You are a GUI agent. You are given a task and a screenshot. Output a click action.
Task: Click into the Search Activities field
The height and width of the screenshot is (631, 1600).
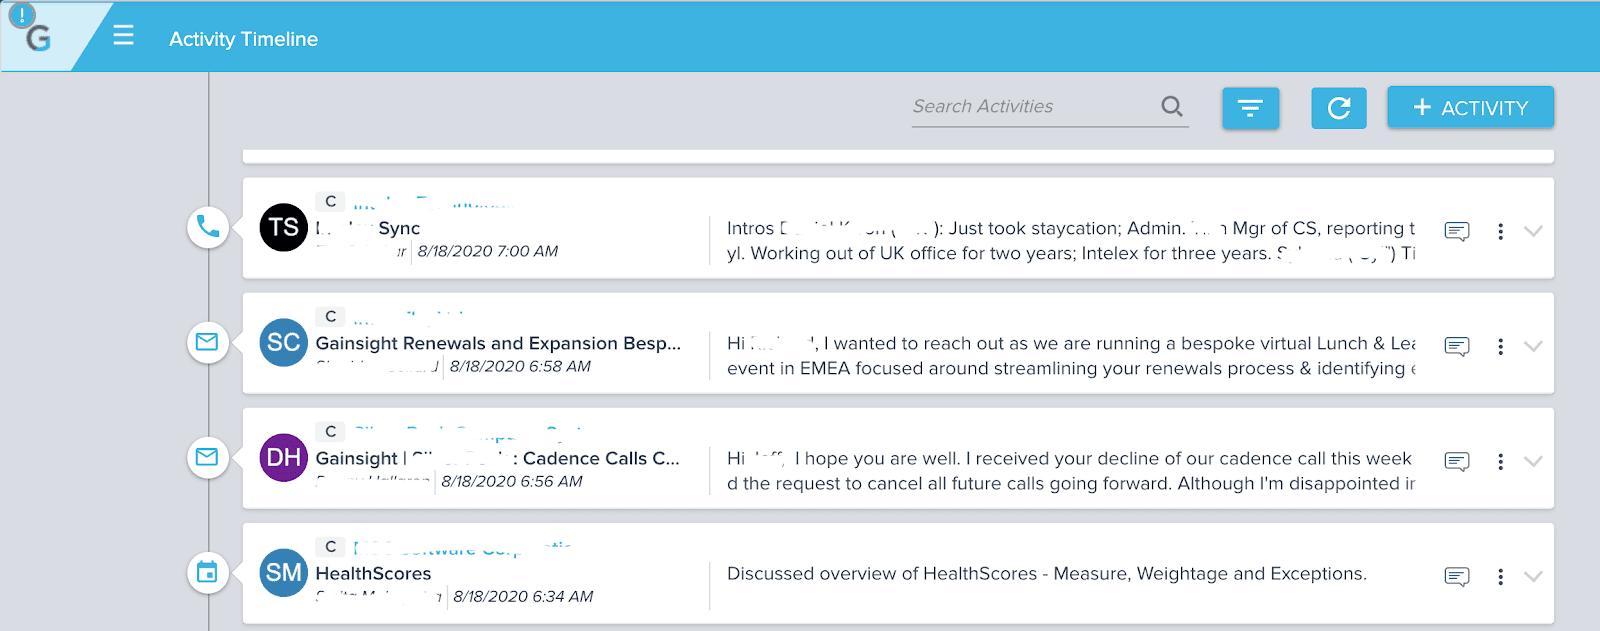[1030, 107]
